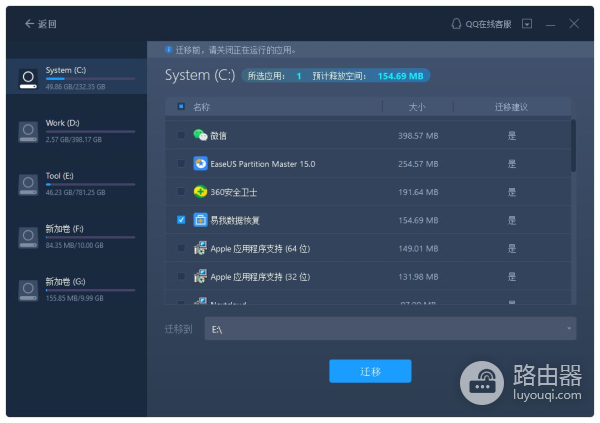The image size is (600, 423).
Task: Click the info icon before 迁移前 notice
Action: (x=168, y=50)
